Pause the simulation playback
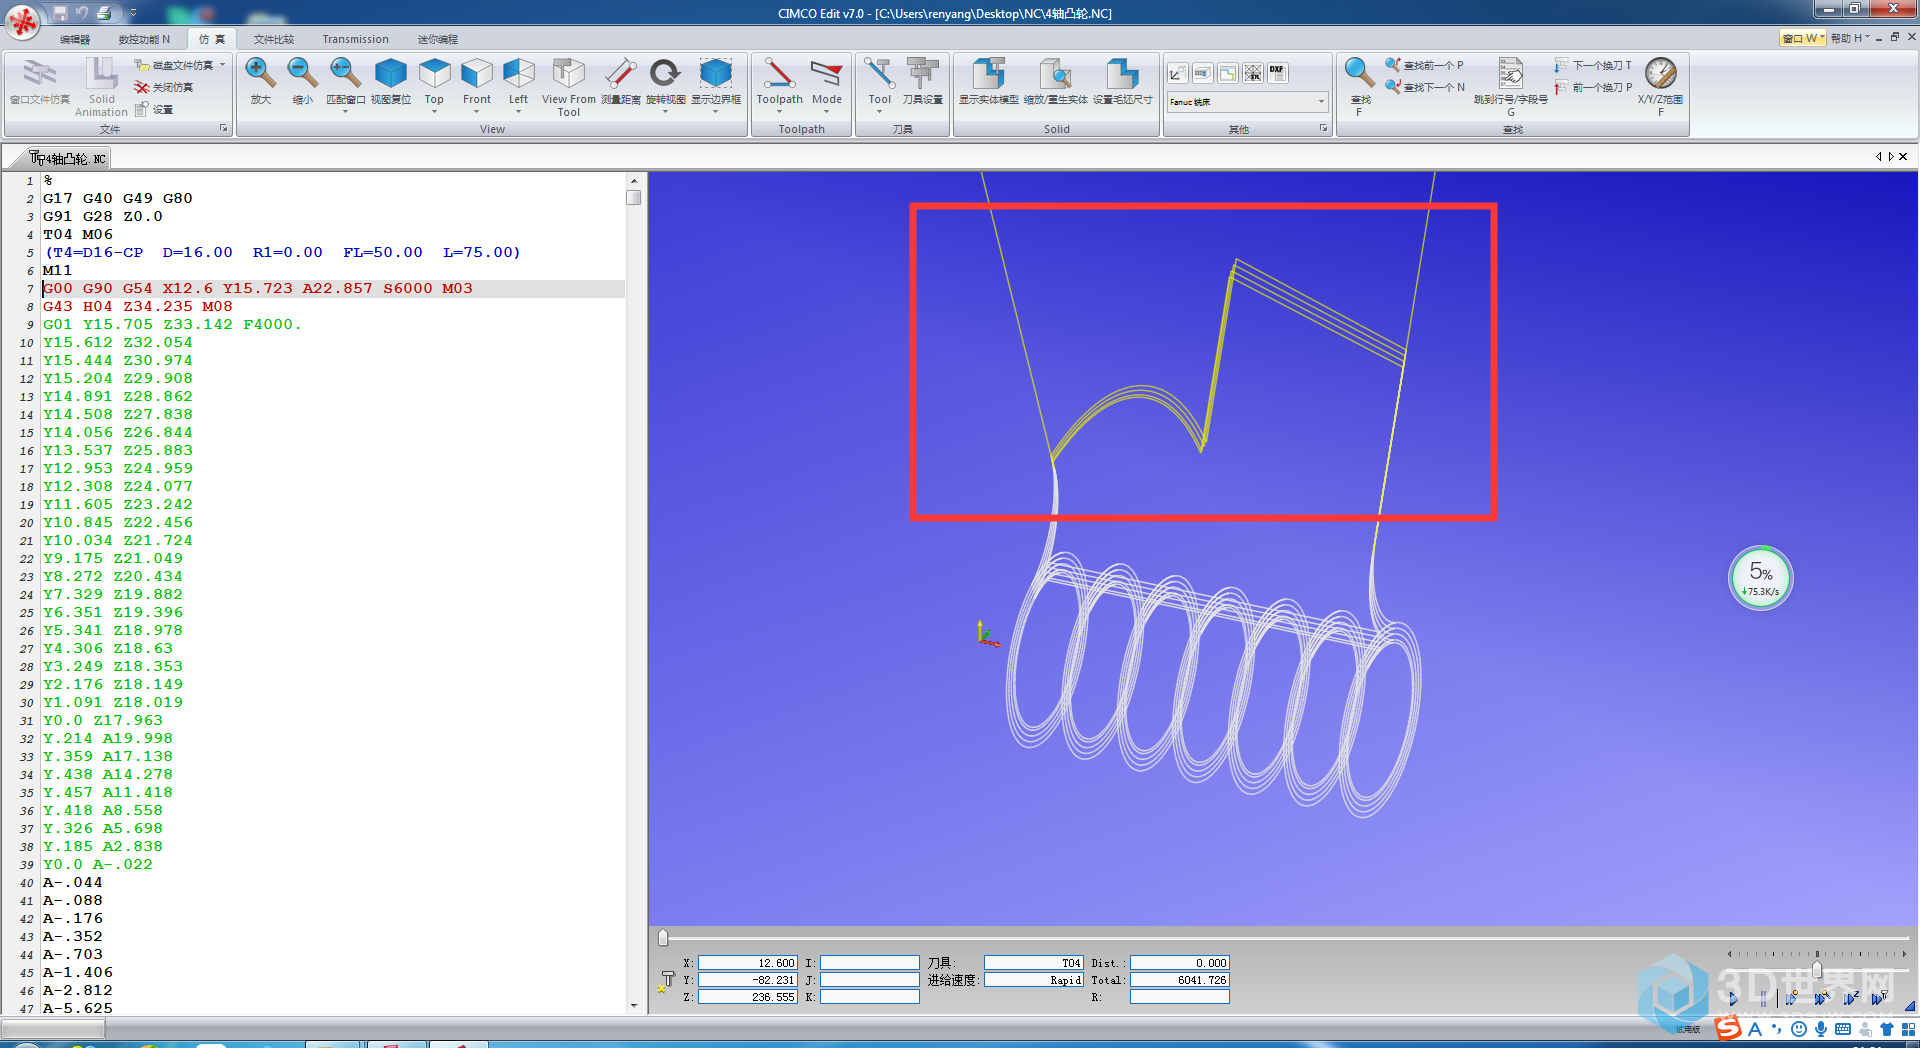The image size is (1920, 1048). point(1762,997)
